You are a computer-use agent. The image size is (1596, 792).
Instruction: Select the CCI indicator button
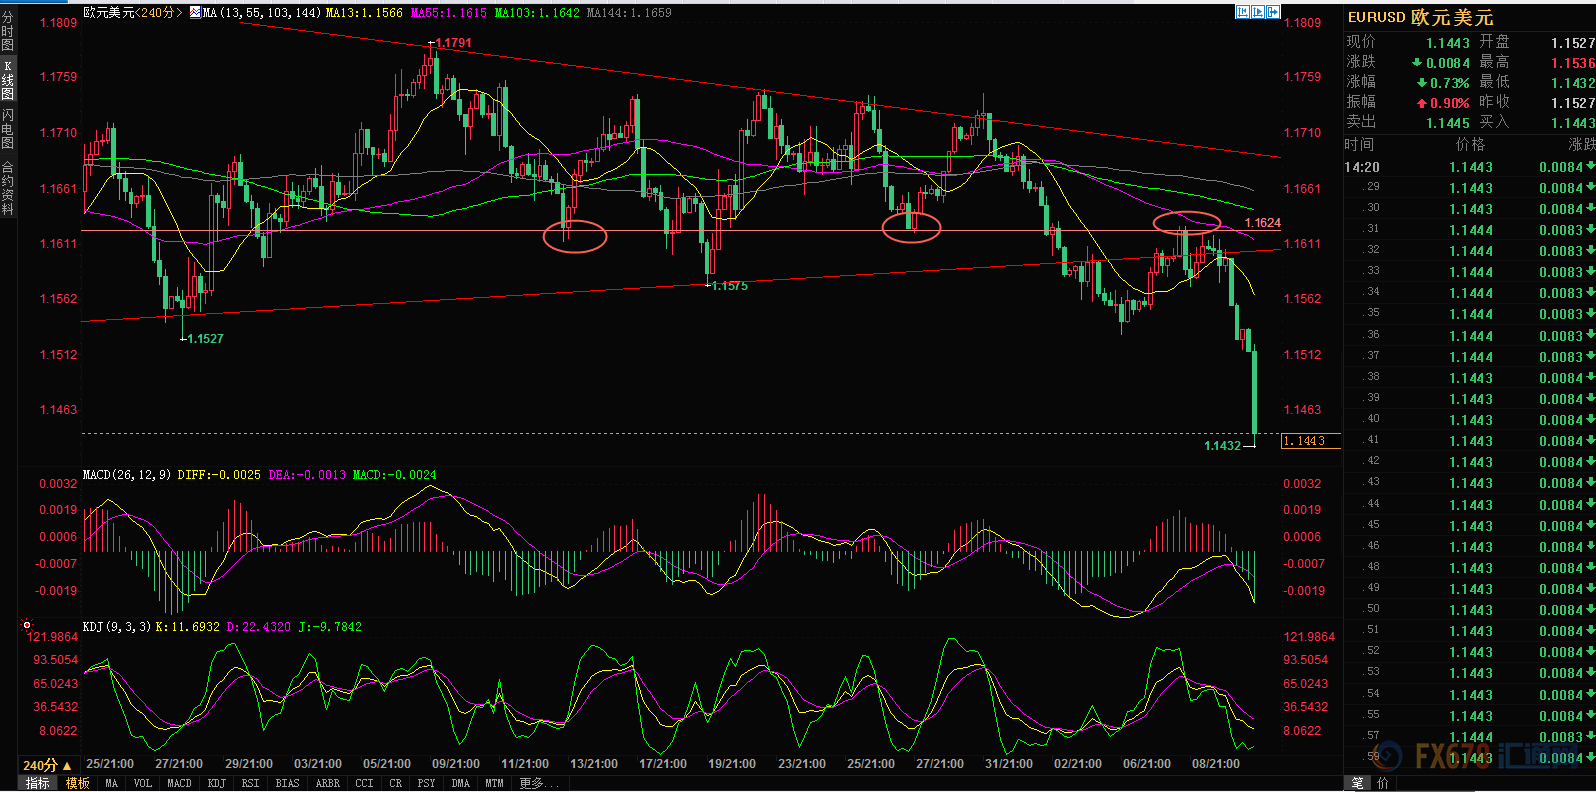tap(364, 783)
